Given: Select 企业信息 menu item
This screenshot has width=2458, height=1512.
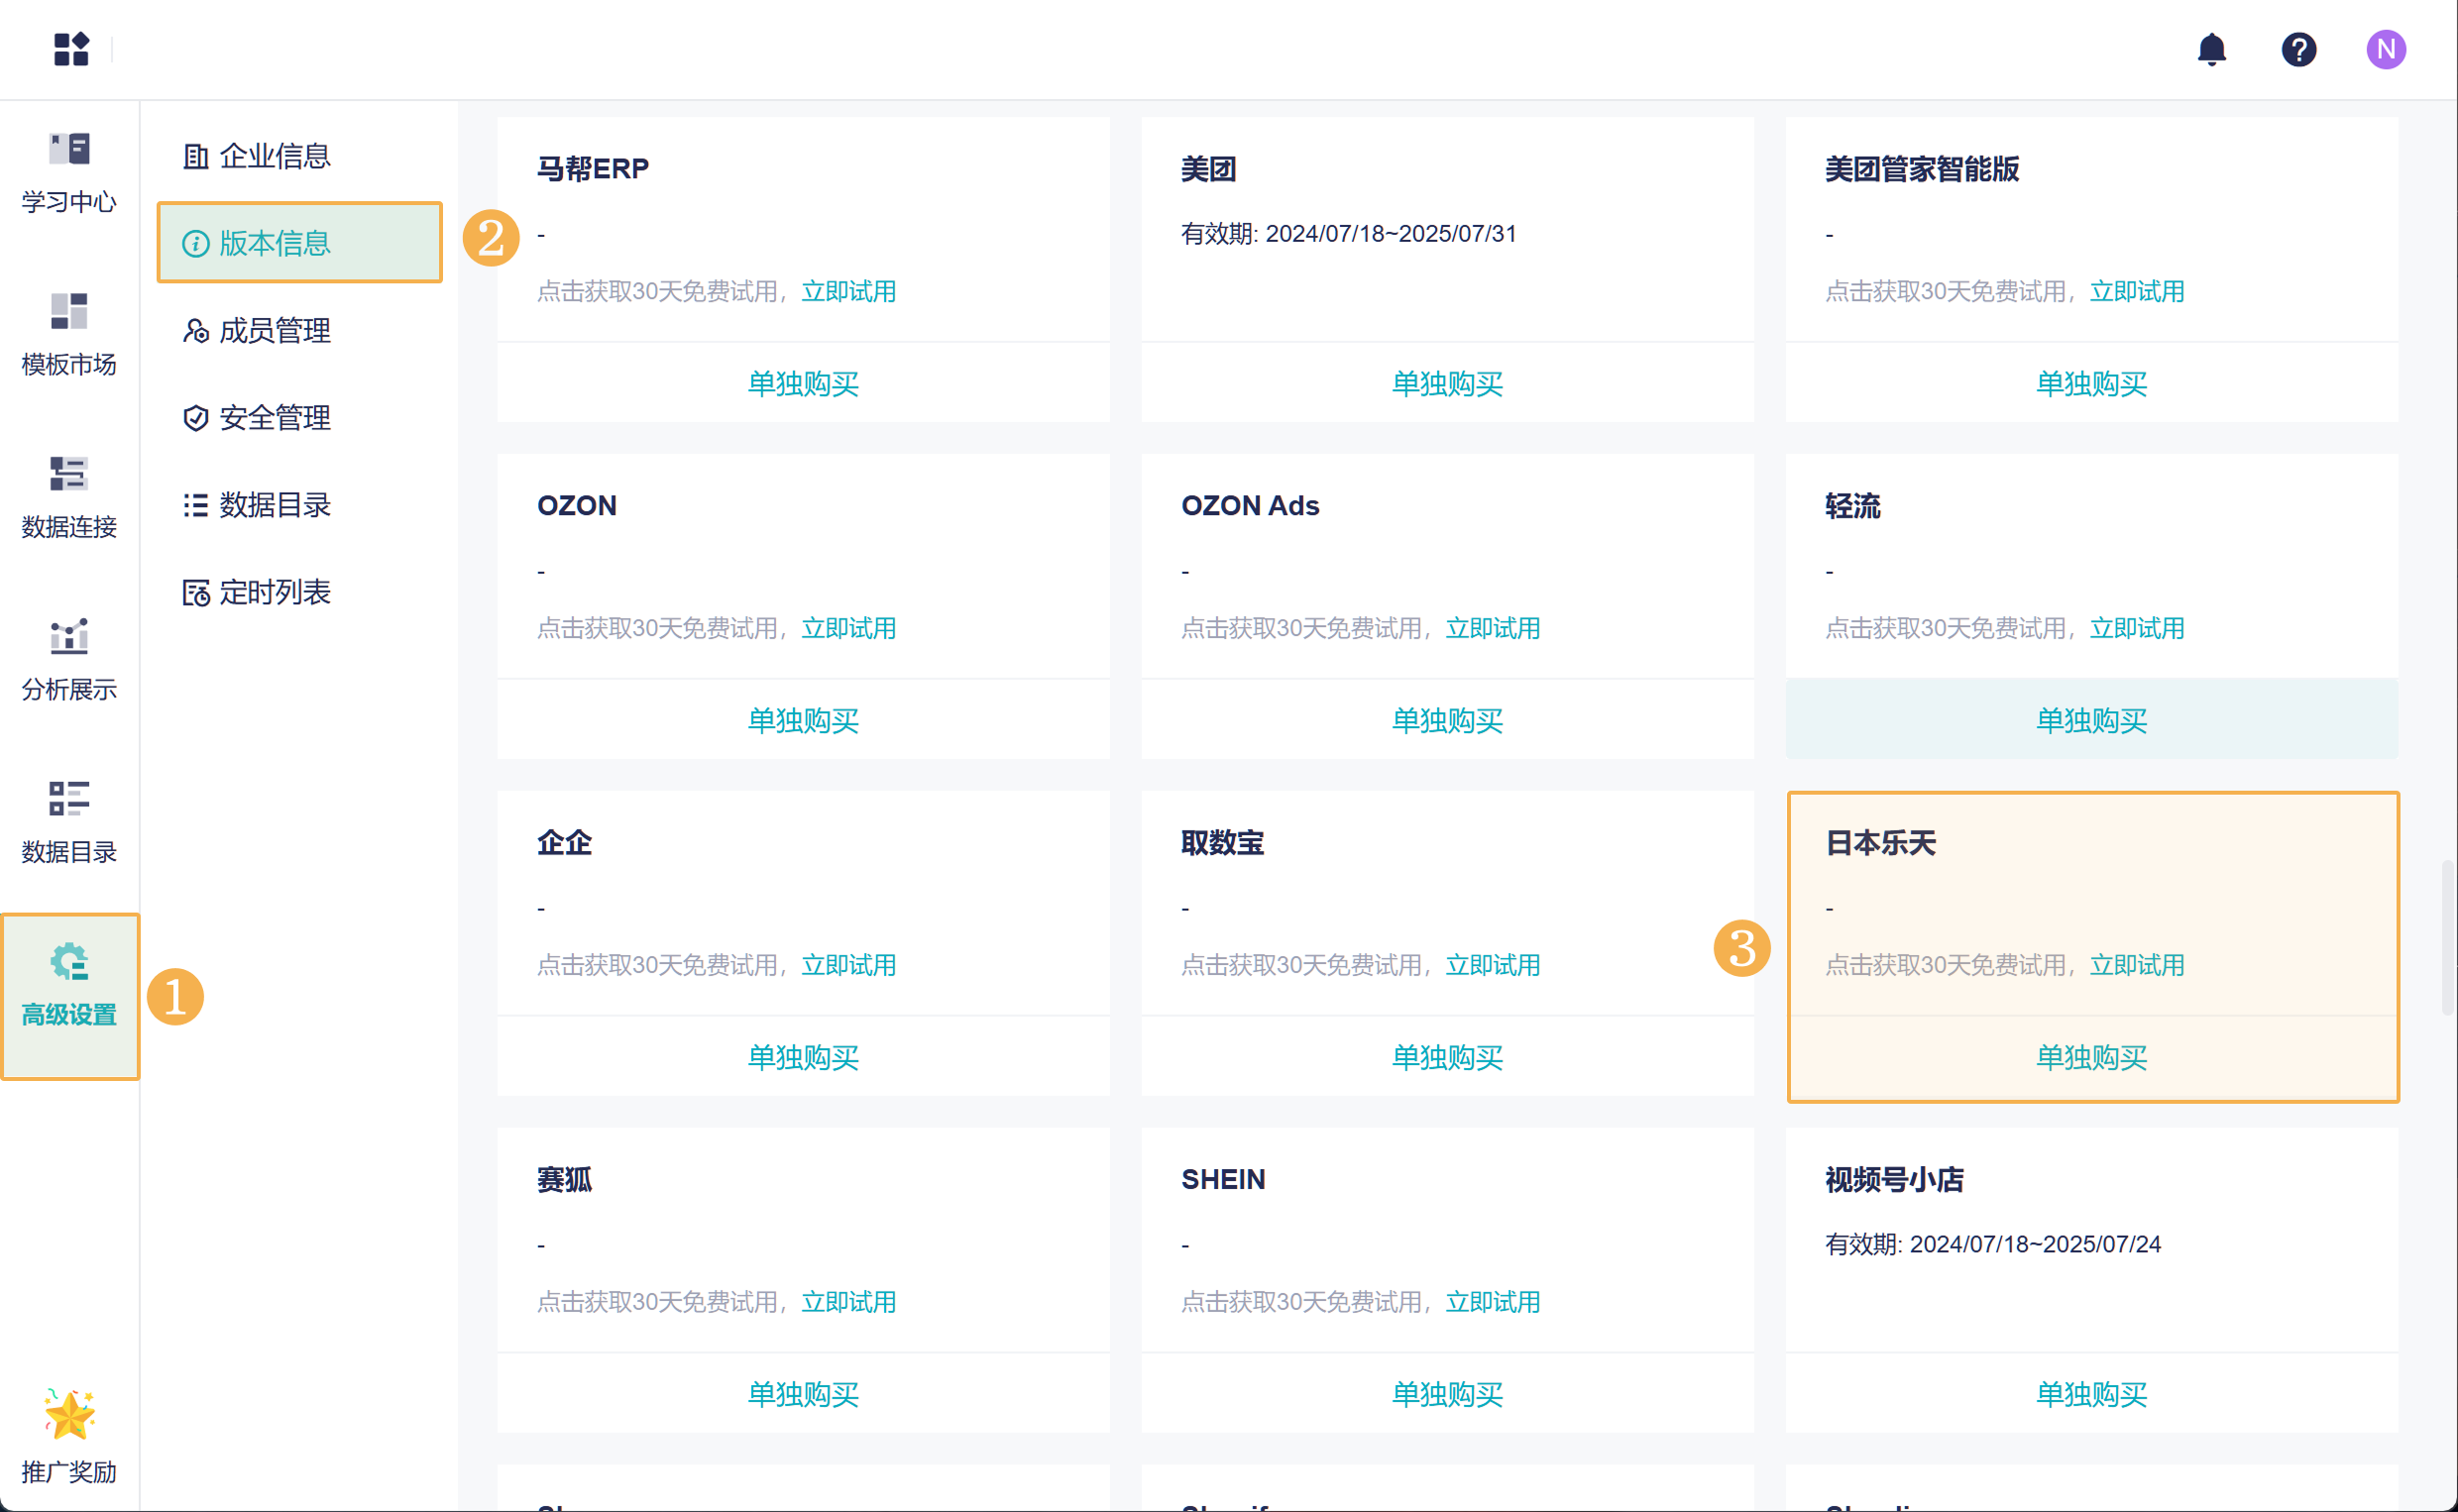Looking at the screenshot, I should (x=274, y=156).
